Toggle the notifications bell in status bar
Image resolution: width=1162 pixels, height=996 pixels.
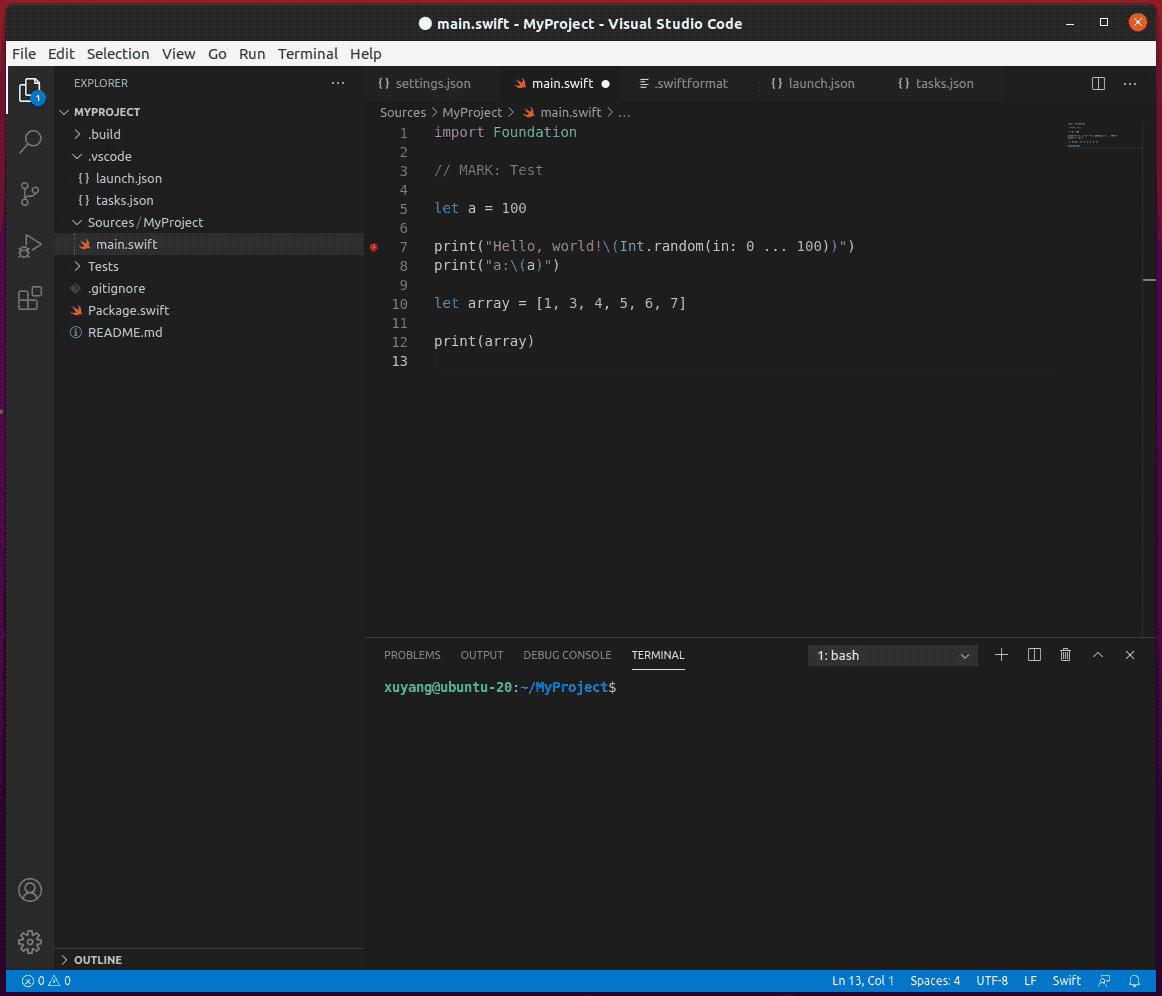point(1135,981)
